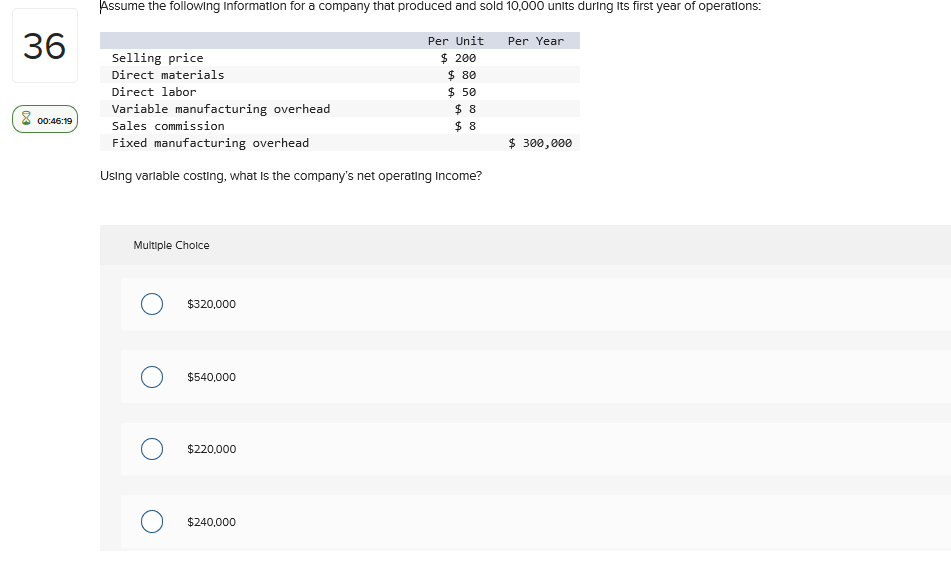Click the 00:46:19 countdown timer text
Image resolution: width=951 pixels, height=561 pixels.
tap(54, 121)
